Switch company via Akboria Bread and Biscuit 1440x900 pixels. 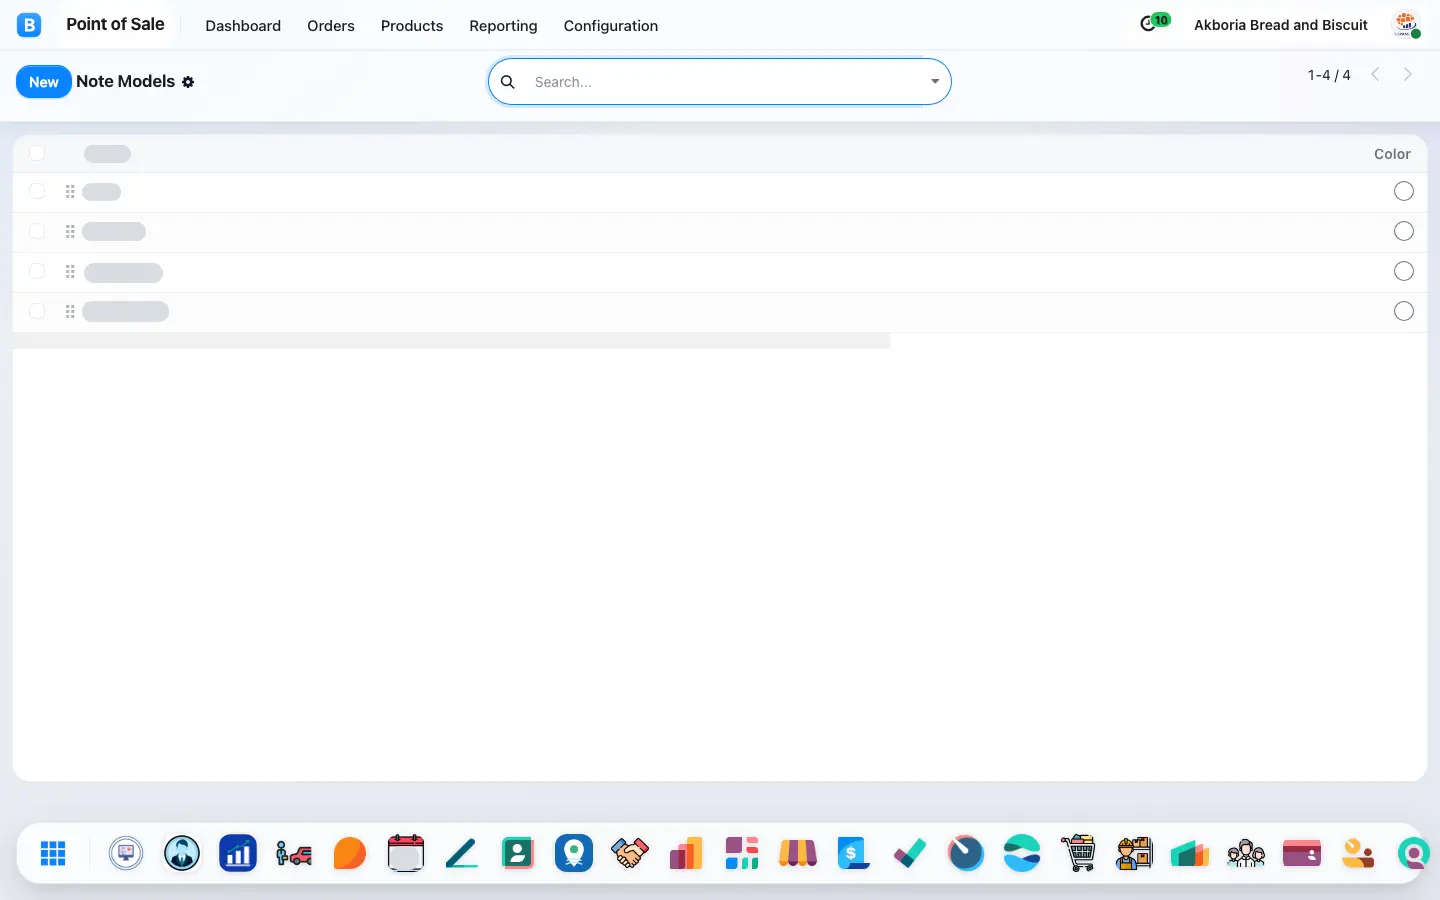[x=1281, y=25]
